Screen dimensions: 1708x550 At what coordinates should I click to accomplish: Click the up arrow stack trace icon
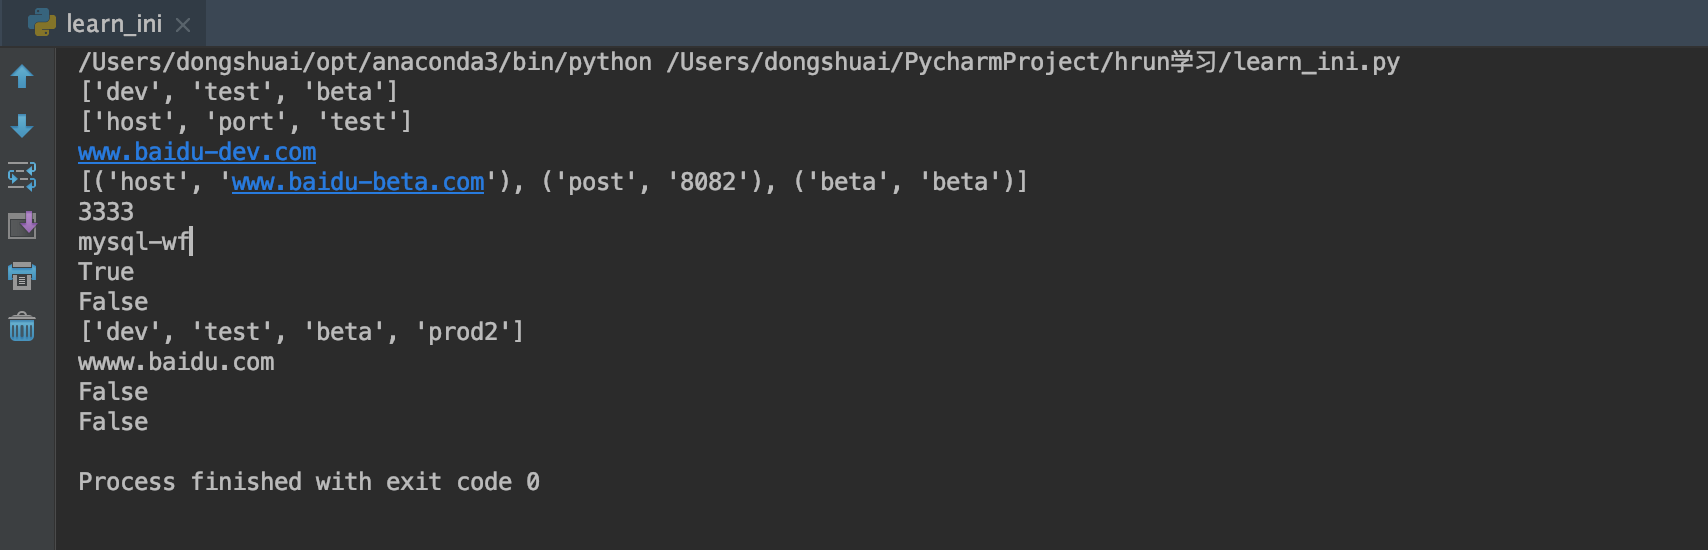(22, 76)
